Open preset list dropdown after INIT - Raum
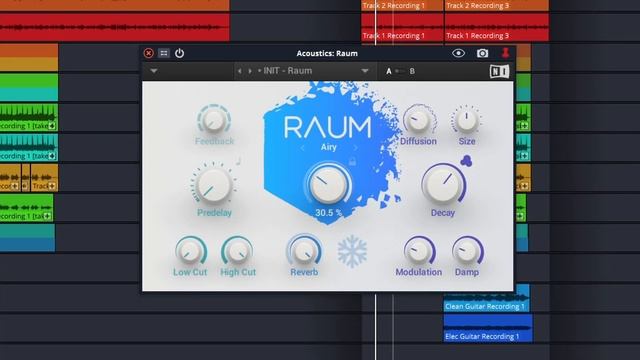Screen dimensions: 640x360 coord(365,71)
